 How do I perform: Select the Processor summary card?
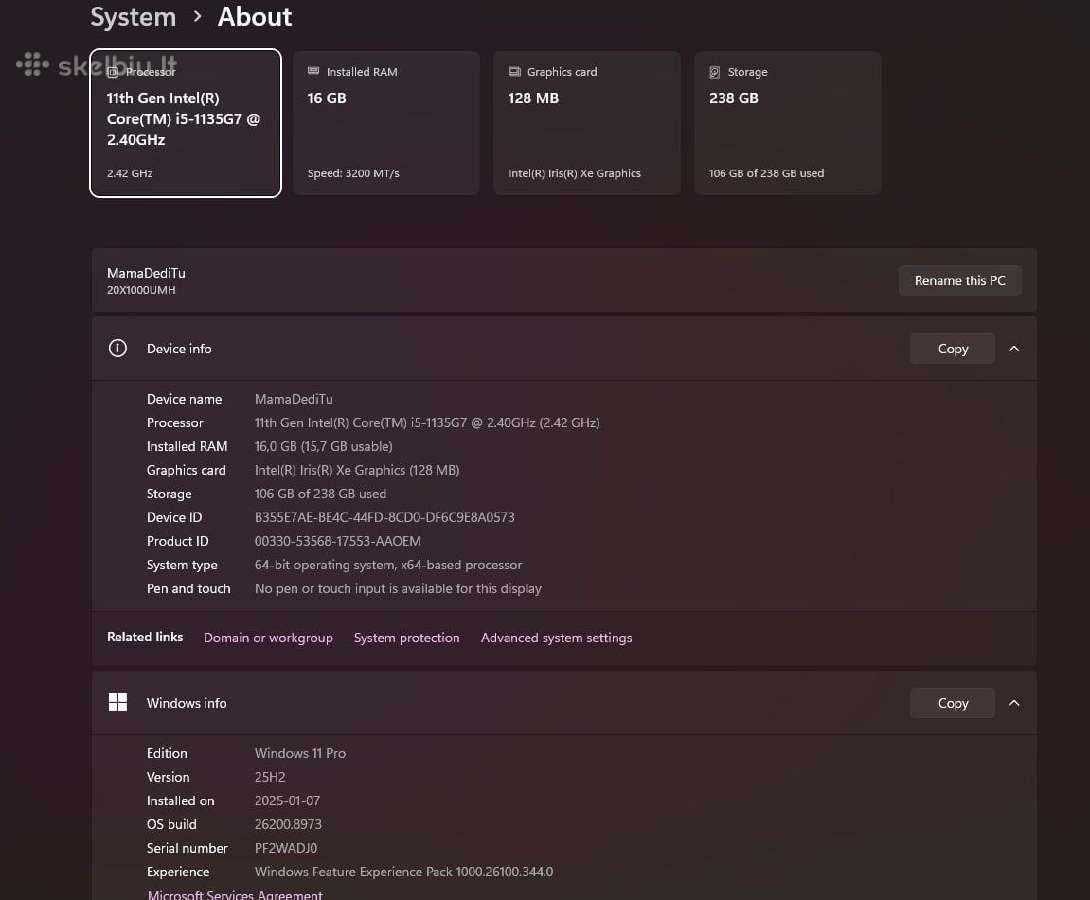click(186, 123)
